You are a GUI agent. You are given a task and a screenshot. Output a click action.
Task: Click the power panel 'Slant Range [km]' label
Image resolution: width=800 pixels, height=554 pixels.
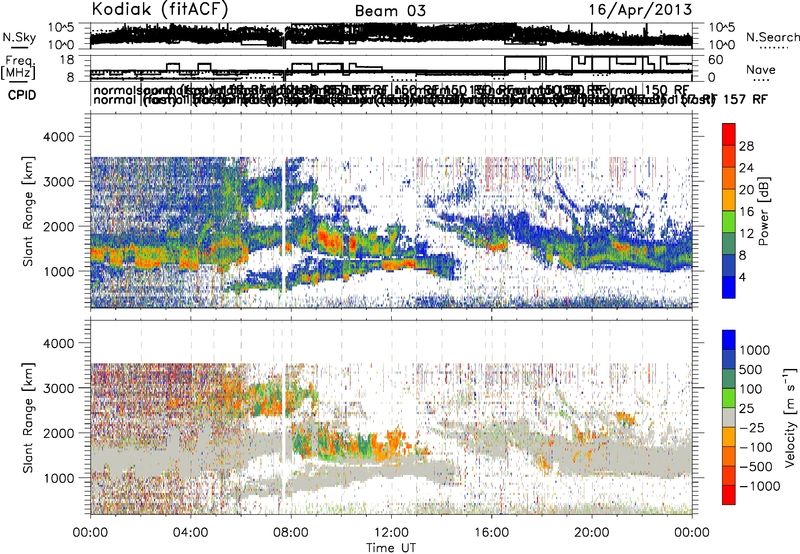29,211
